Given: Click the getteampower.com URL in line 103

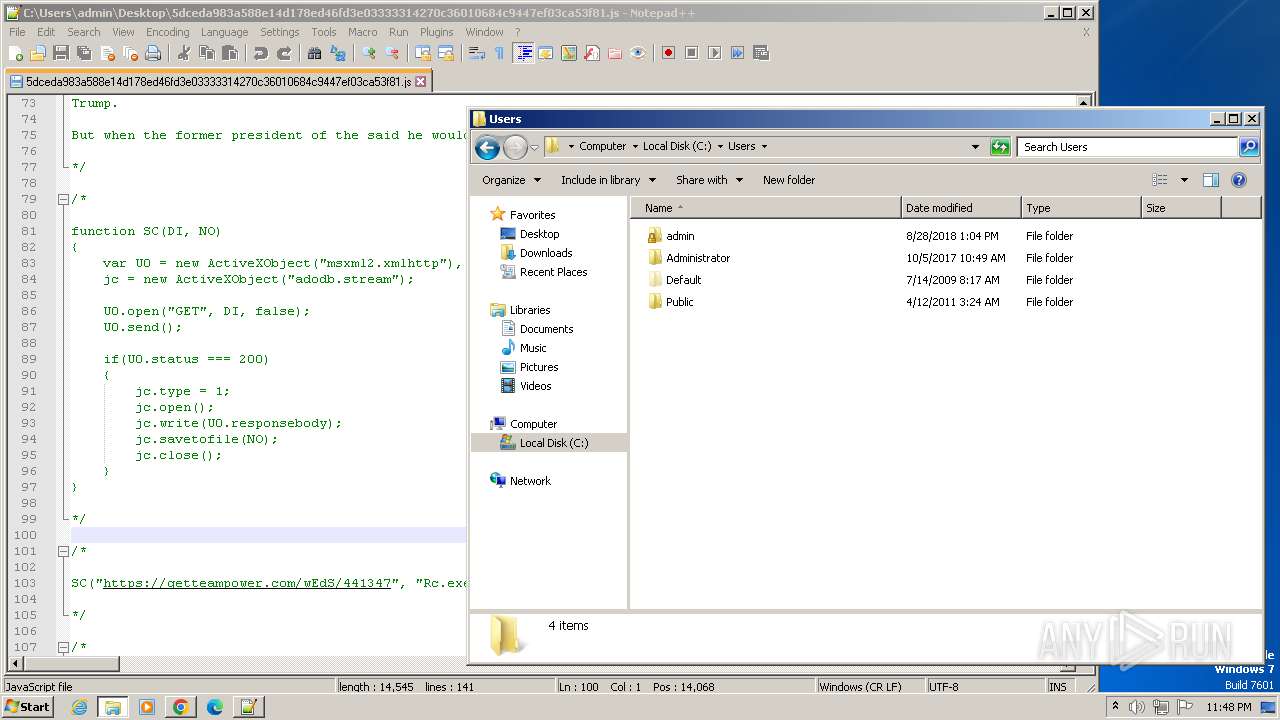Looking at the screenshot, I should 247,583.
